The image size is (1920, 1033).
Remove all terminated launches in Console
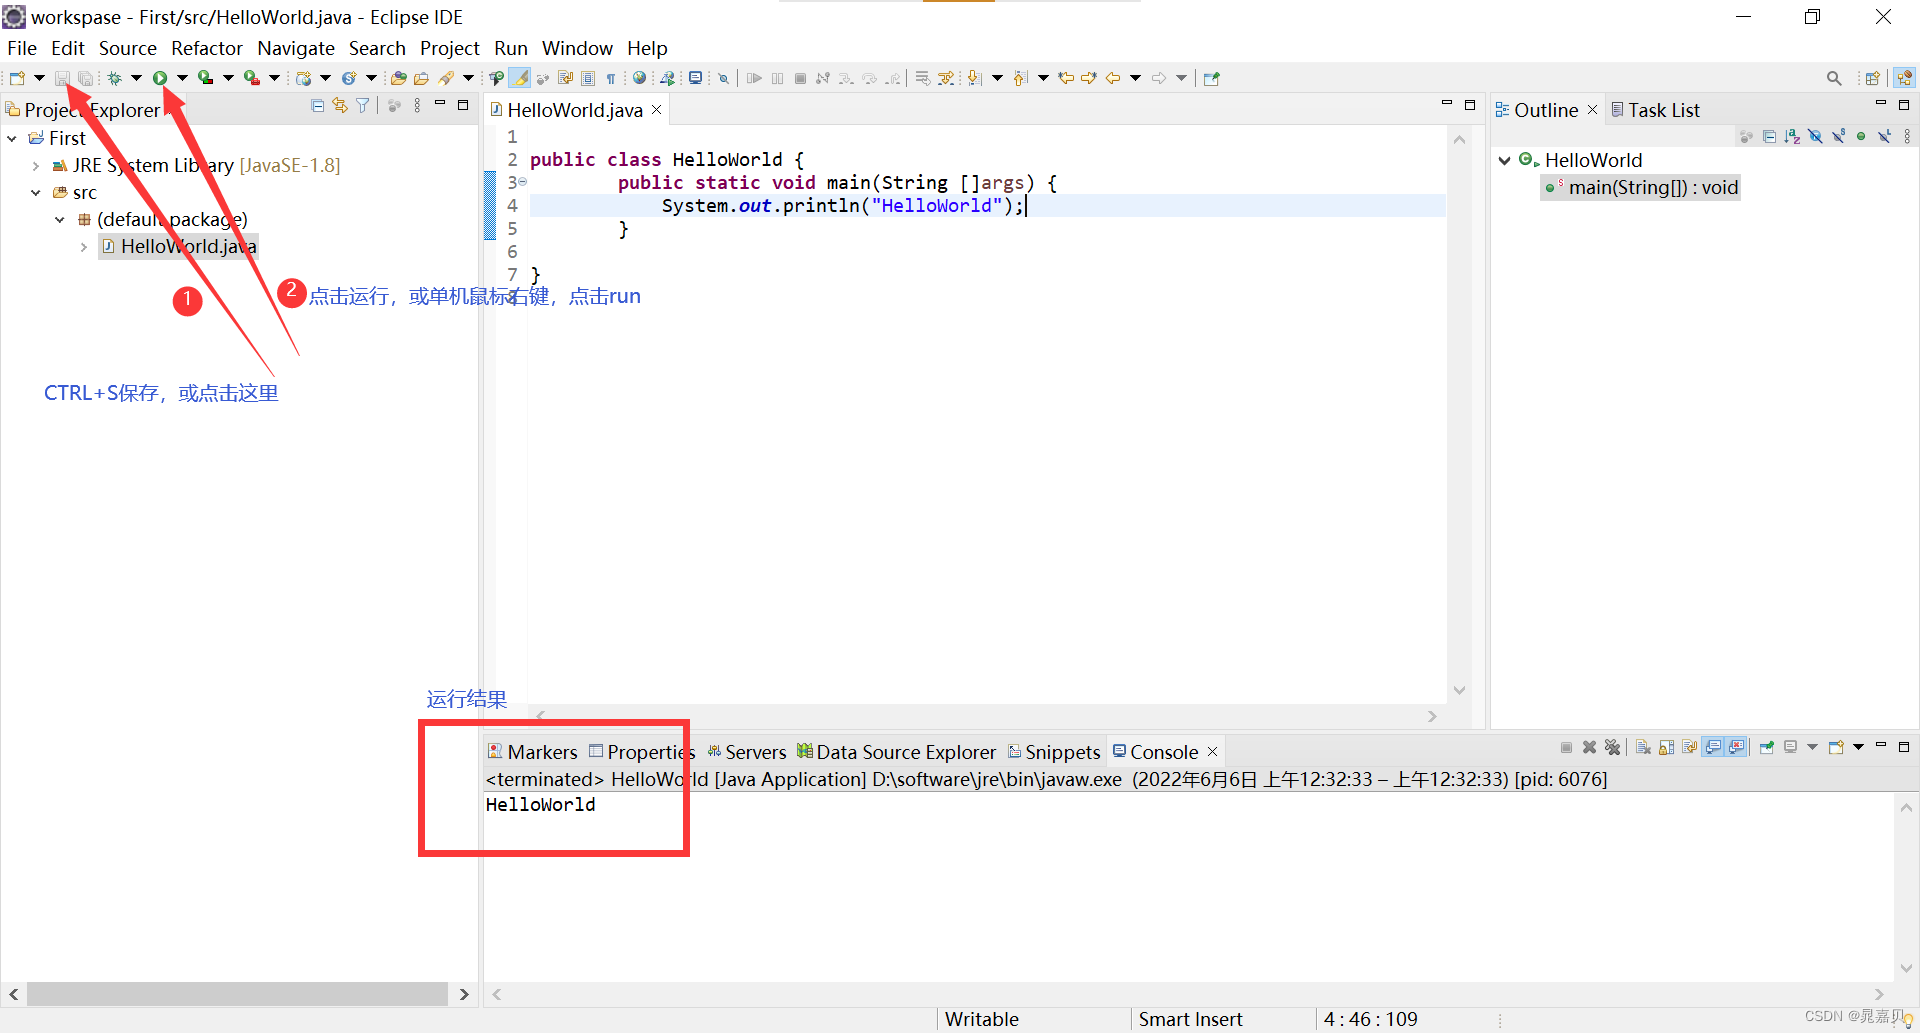pos(1612,747)
